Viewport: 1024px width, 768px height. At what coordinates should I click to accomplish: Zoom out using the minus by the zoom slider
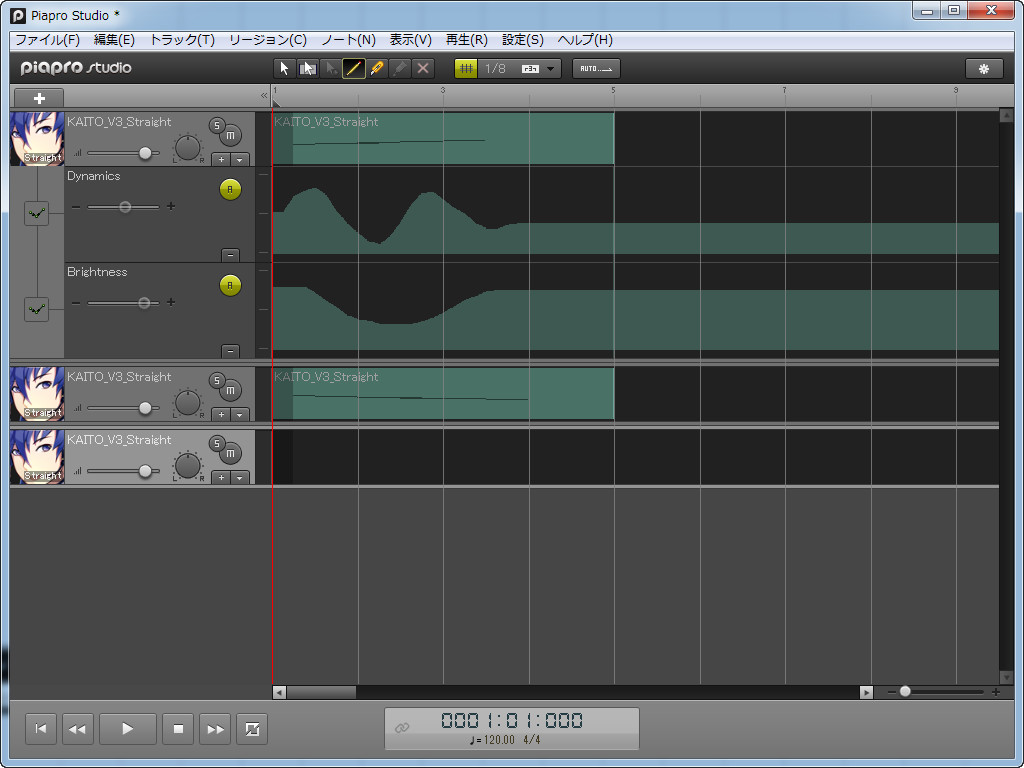pos(892,692)
